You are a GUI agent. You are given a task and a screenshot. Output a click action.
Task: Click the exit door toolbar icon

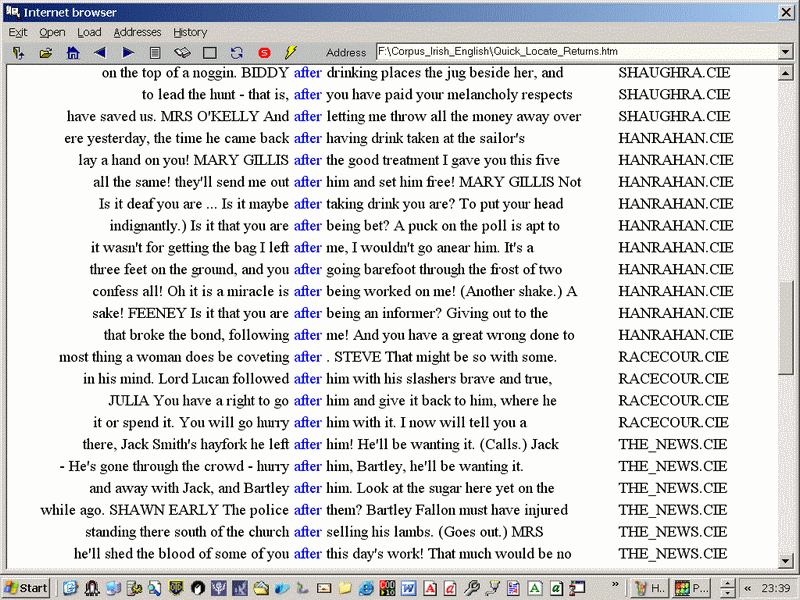(18, 52)
